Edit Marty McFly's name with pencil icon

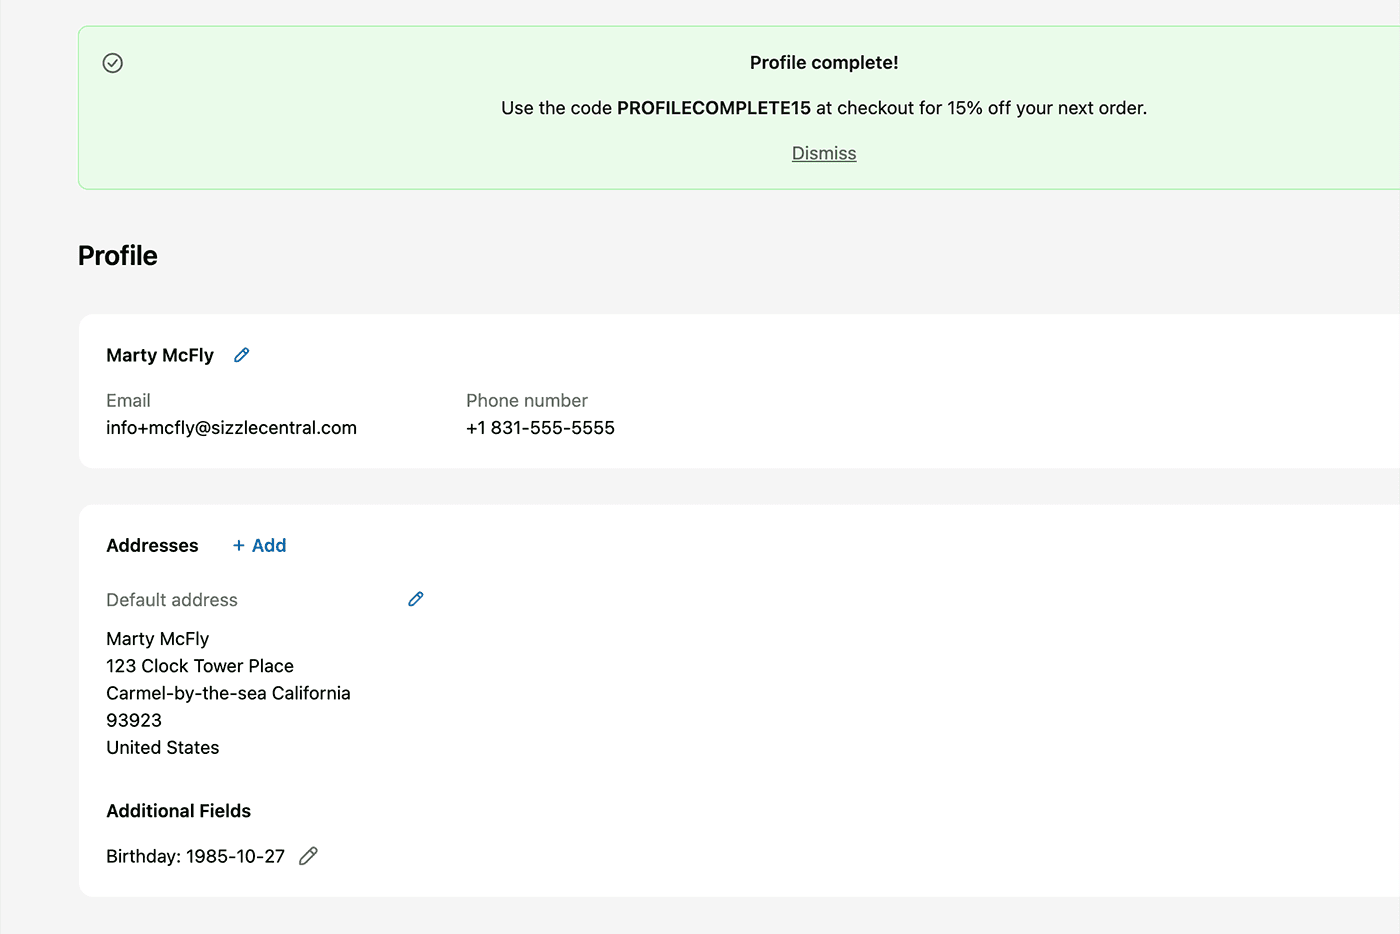click(242, 355)
